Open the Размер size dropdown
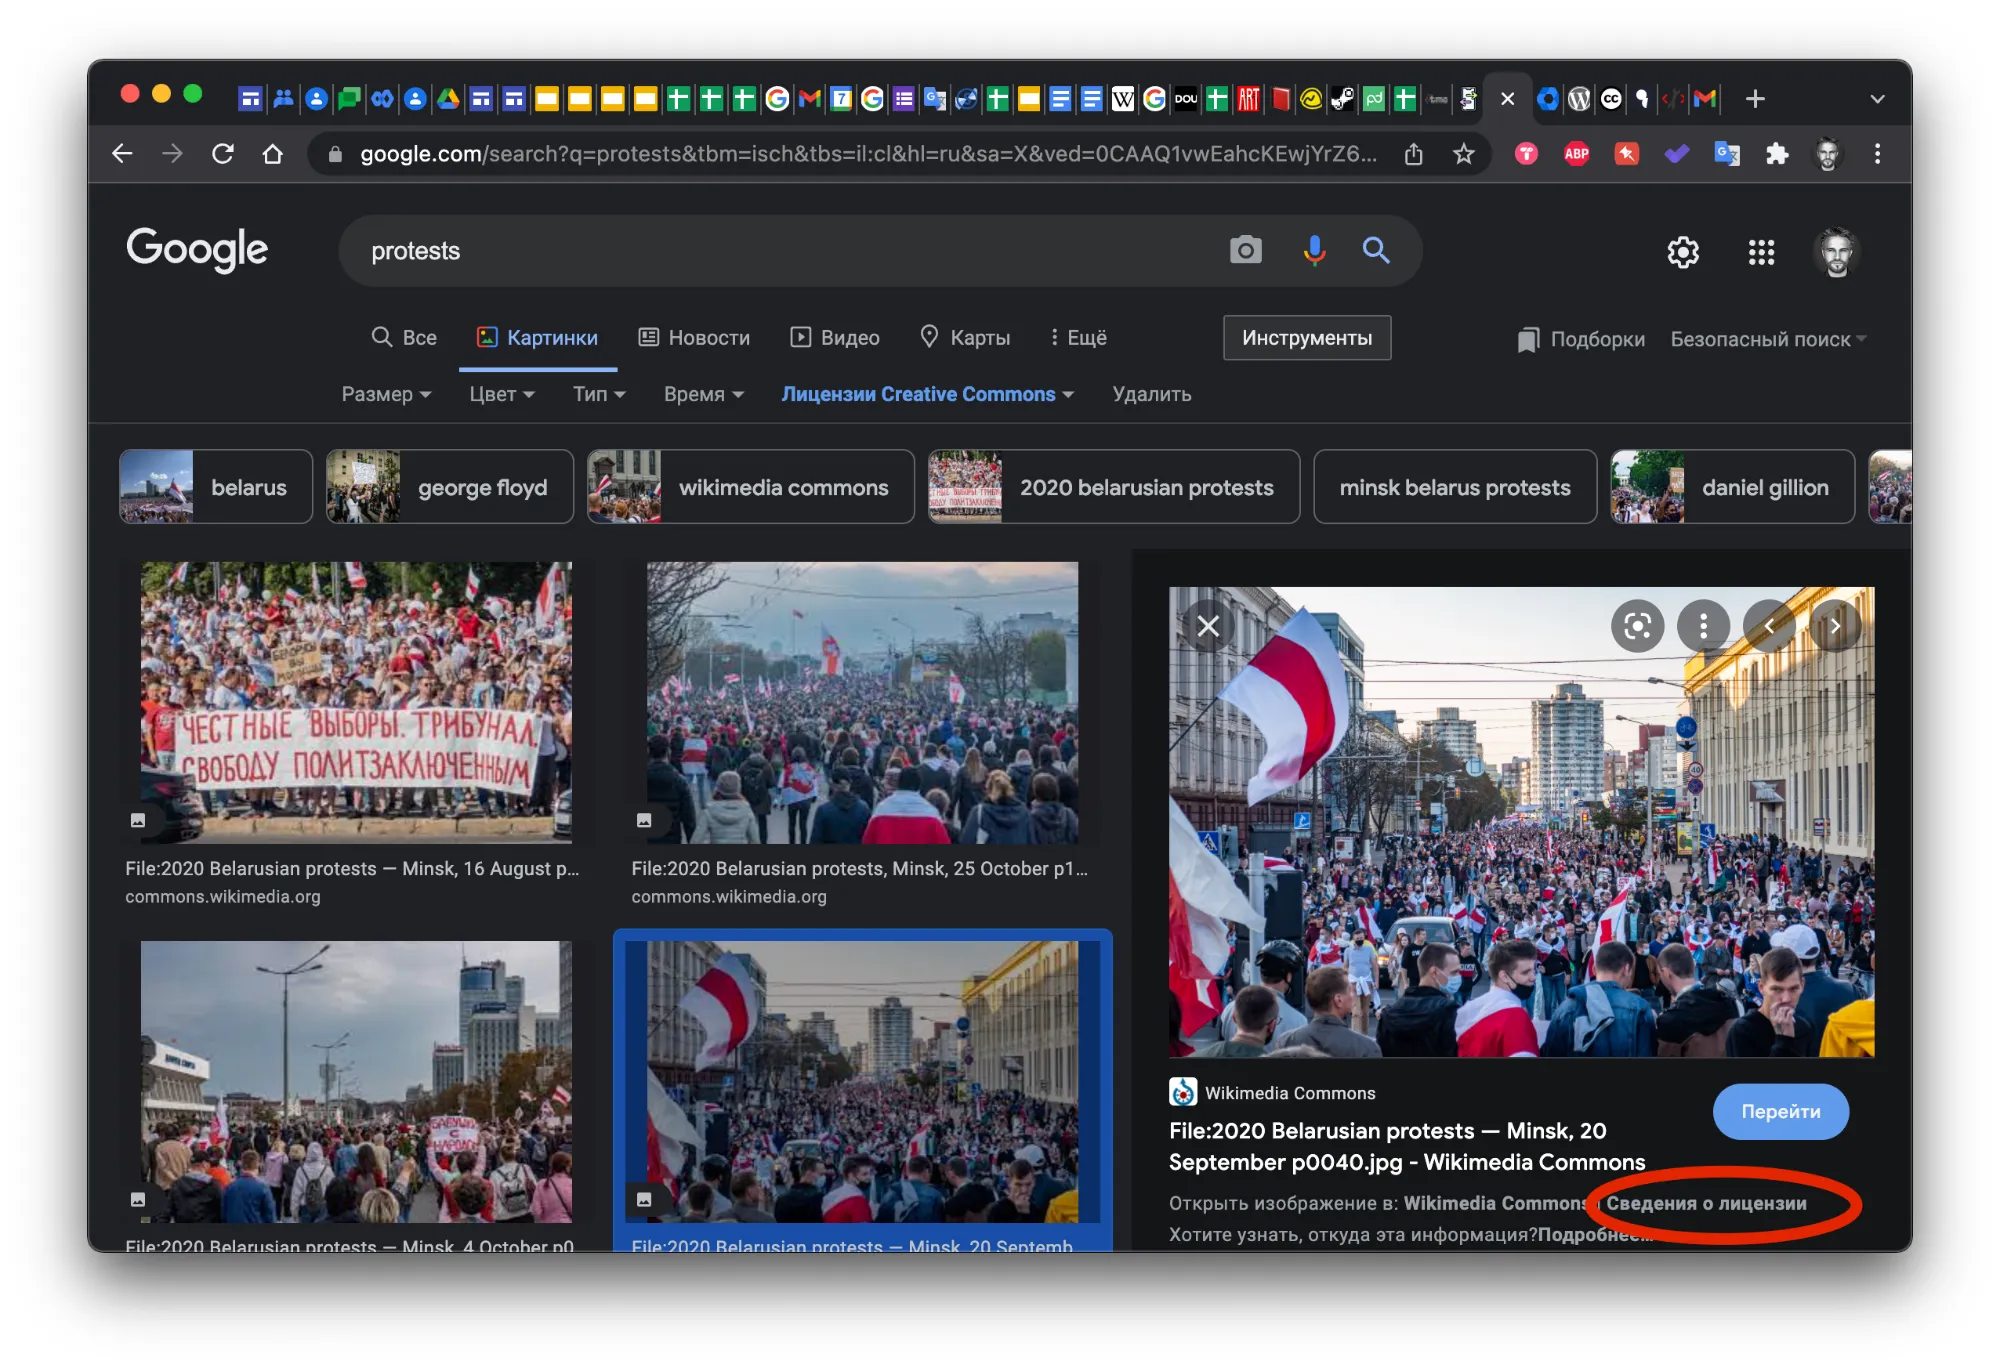Image resolution: width=2000 pixels, height=1368 pixels. click(x=386, y=394)
